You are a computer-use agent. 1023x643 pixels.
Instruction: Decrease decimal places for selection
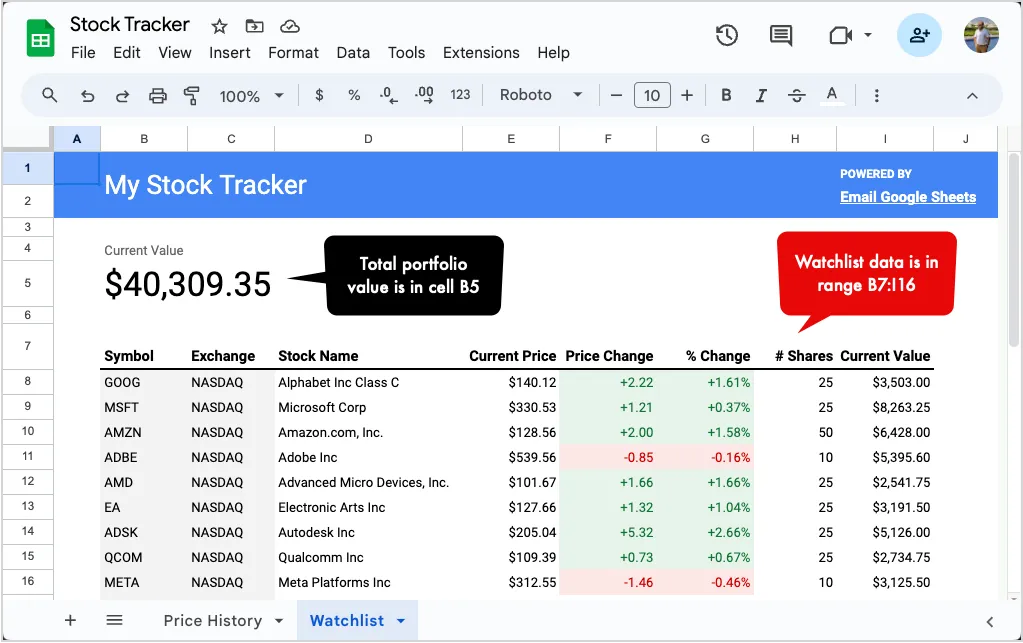coord(388,94)
